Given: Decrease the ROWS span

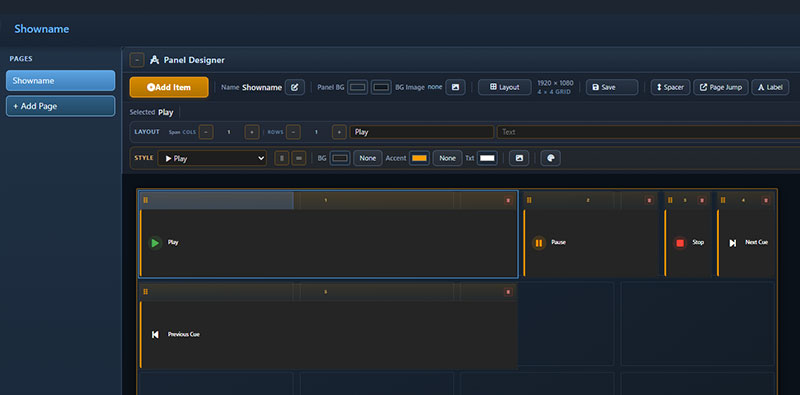Looking at the screenshot, I should pos(293,132).
